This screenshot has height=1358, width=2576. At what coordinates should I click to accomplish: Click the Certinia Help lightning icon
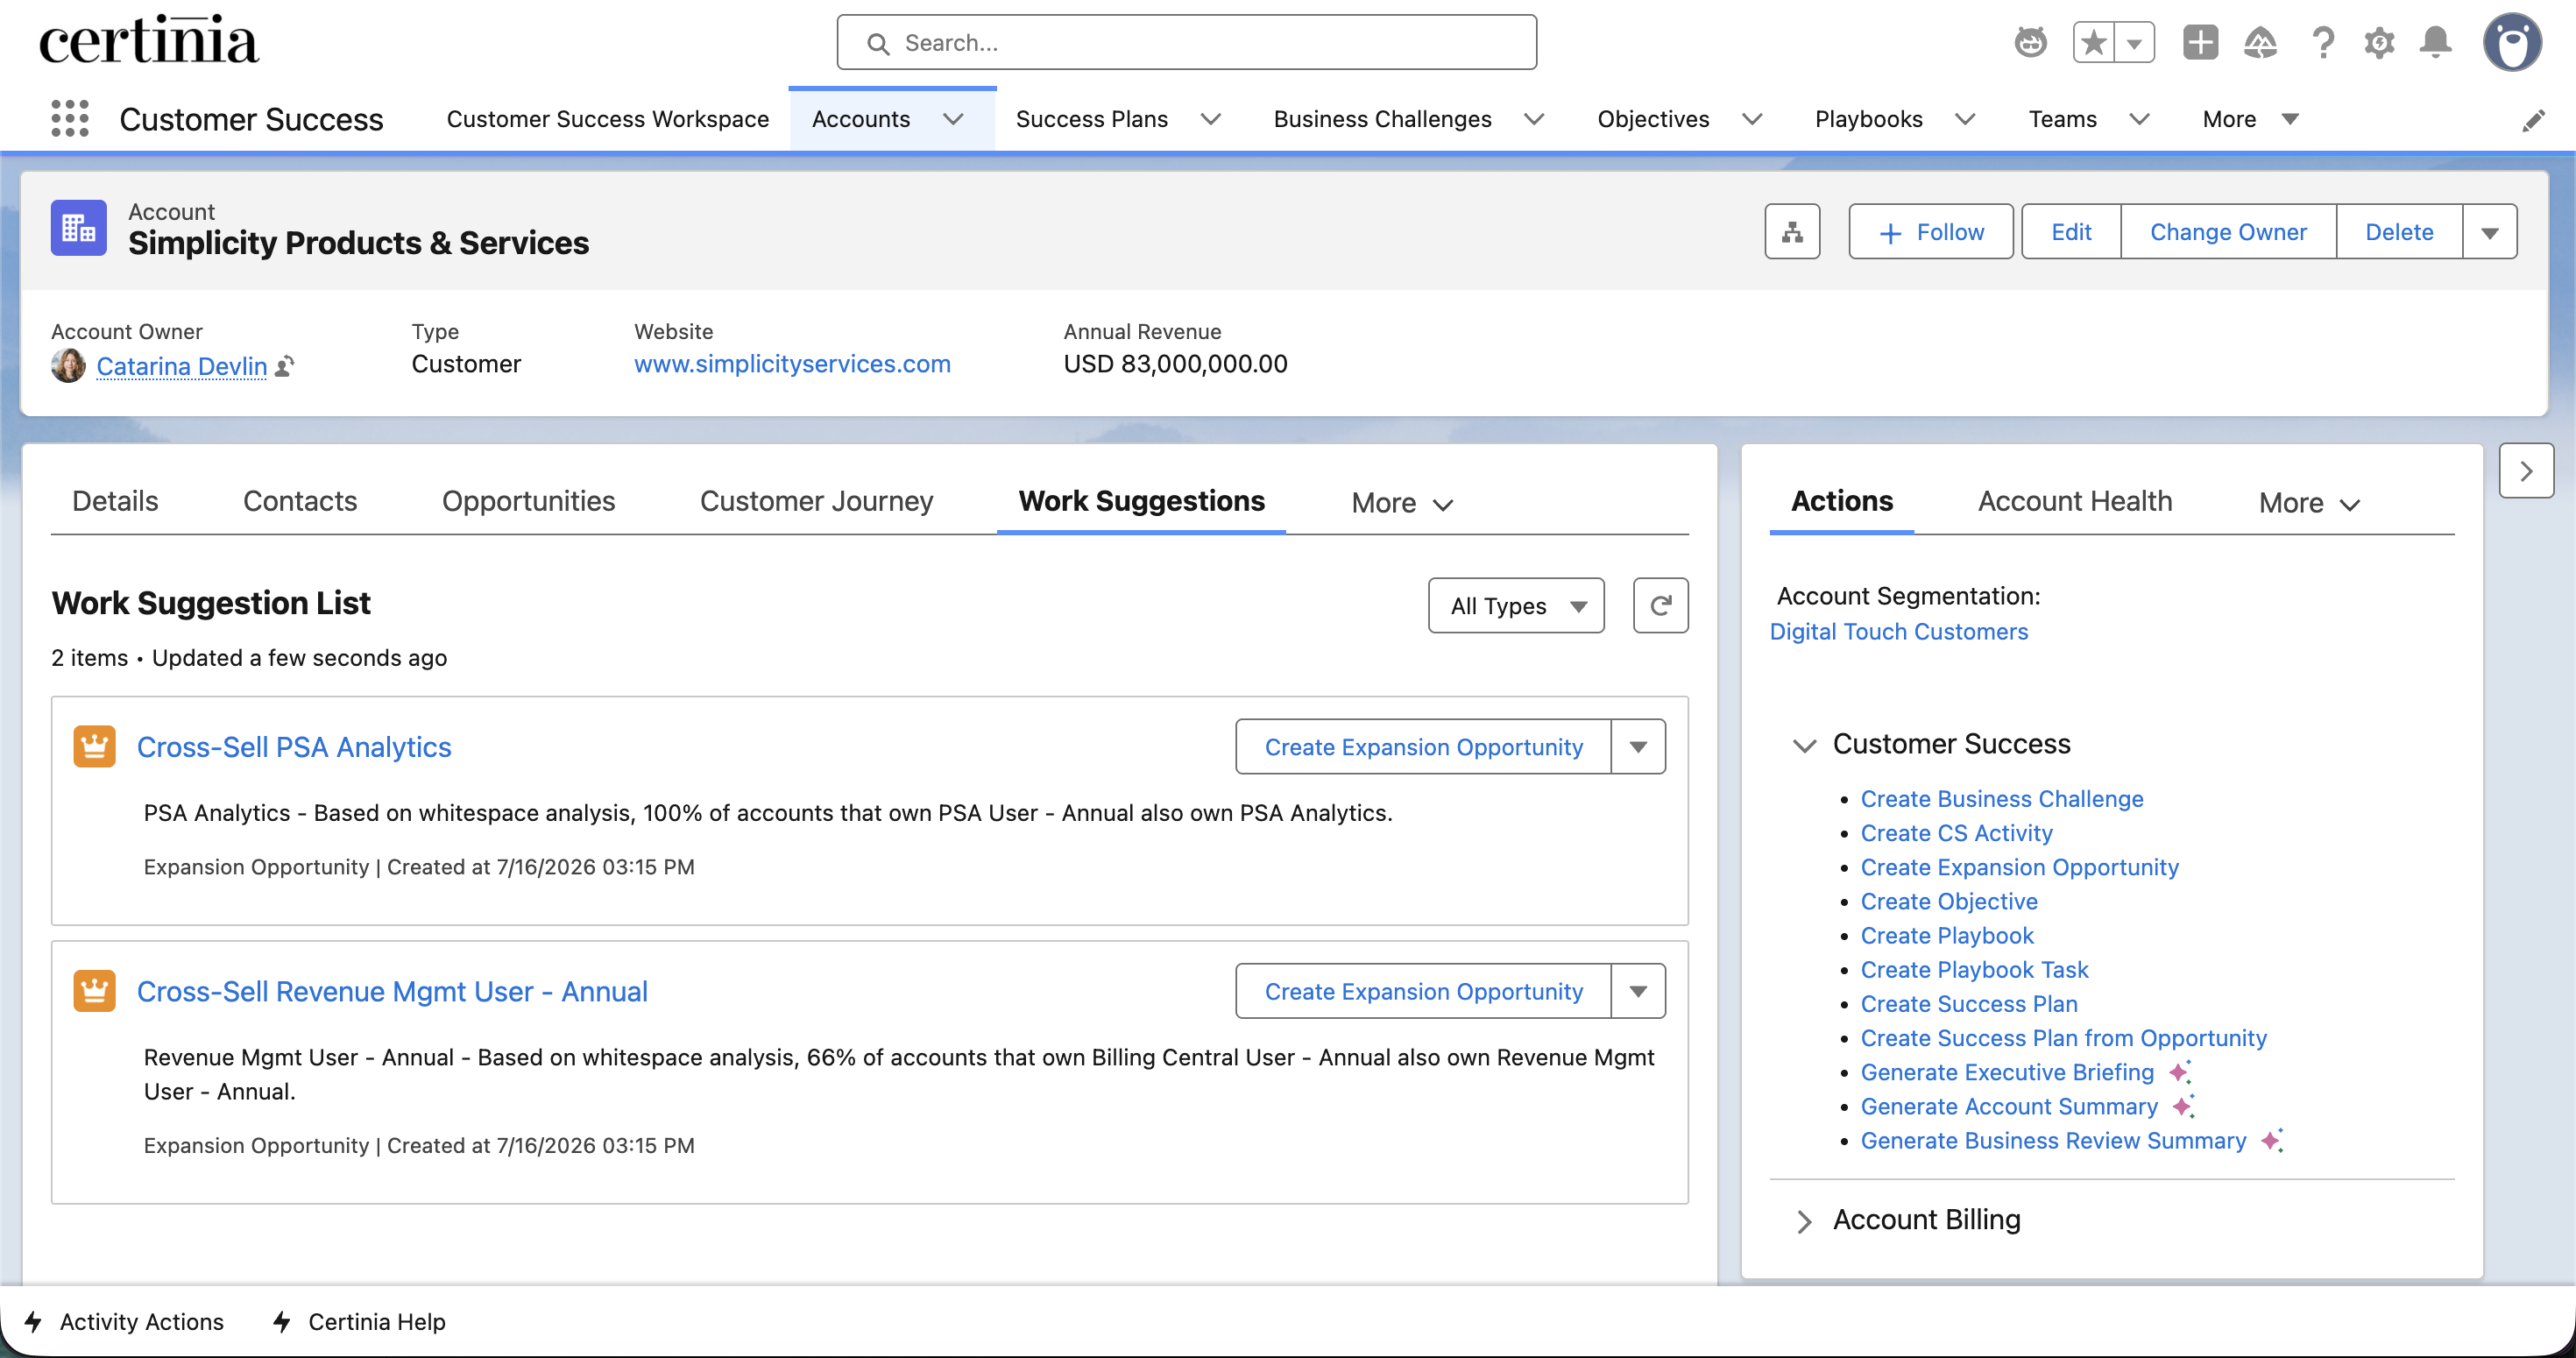click(282, 1321)
